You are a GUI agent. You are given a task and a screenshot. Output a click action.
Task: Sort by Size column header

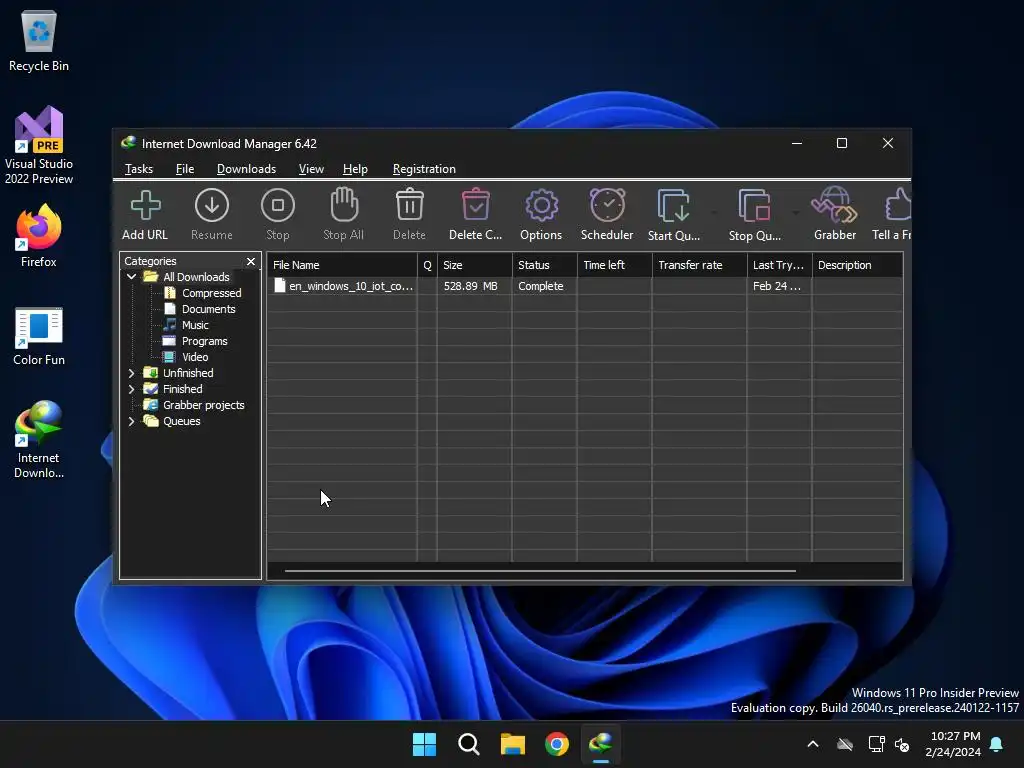(475, 265)
